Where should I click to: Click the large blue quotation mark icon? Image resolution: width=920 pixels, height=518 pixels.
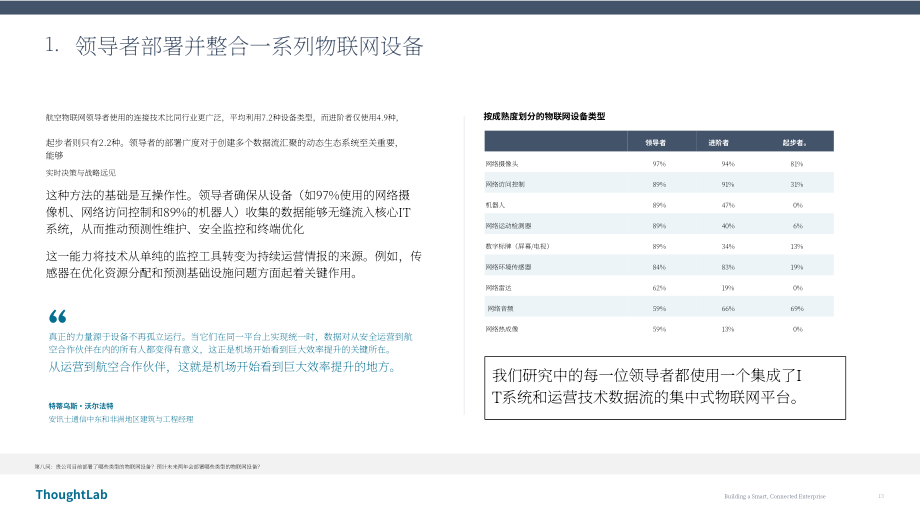tap(58, 316)
